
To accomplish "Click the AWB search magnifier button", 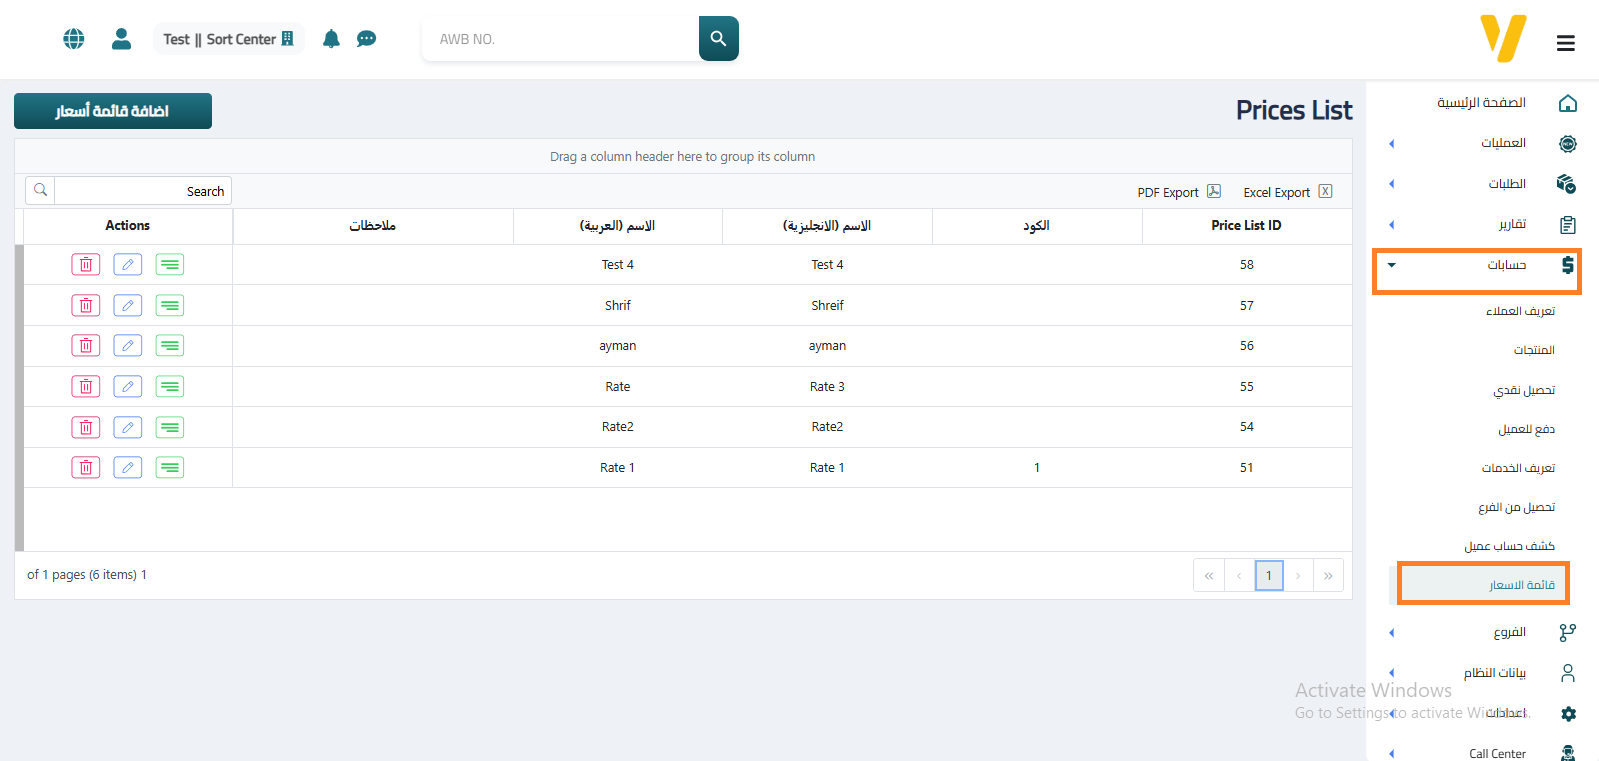I will [718, 39].
